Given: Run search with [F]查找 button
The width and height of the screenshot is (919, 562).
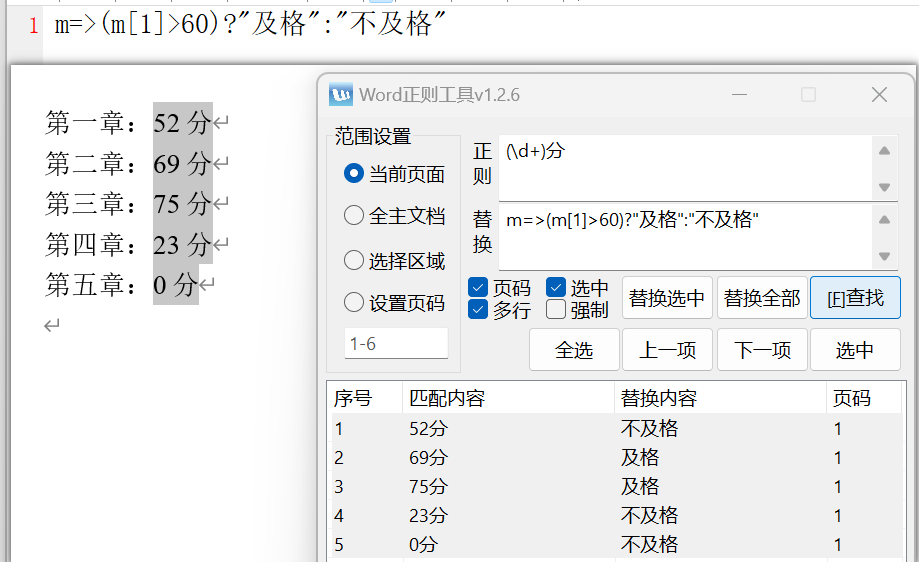Looking at the screenshot, I should point(855,298).
